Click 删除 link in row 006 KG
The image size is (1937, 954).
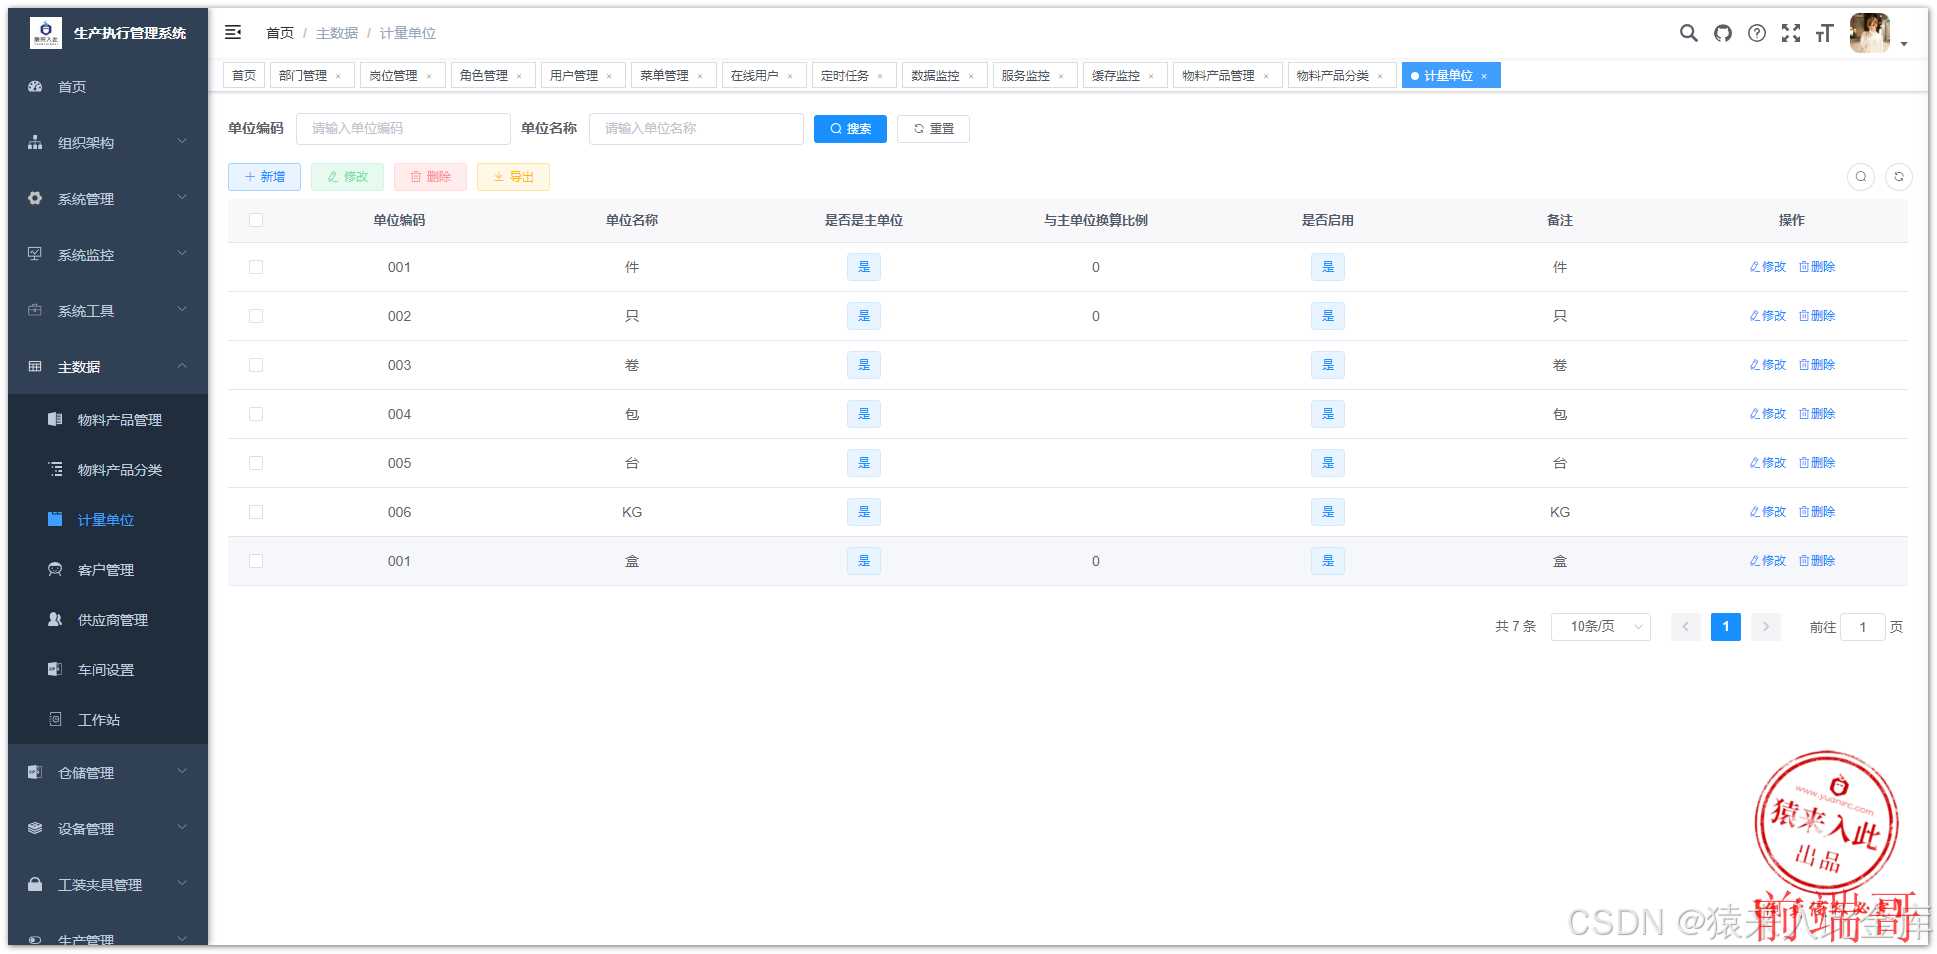(x=1817, y=512)
